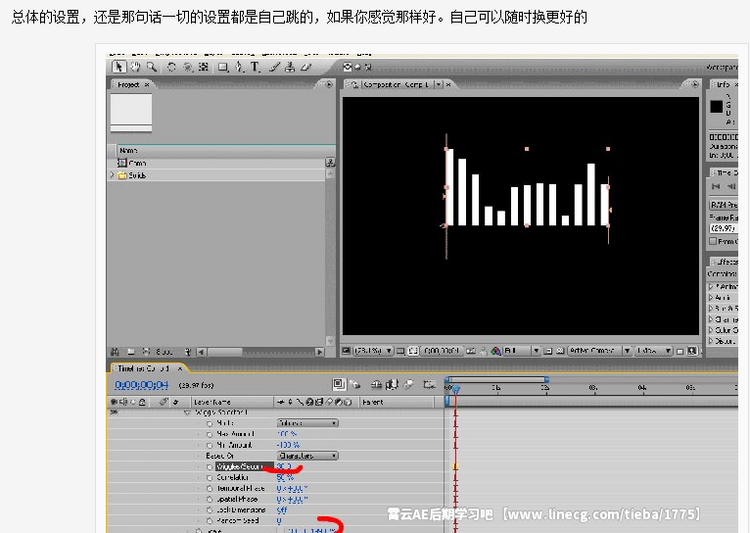This screenshot has width=750, height=533.
Task: Open Composition panel flyout menu arrow
Action: click(695, 84)
